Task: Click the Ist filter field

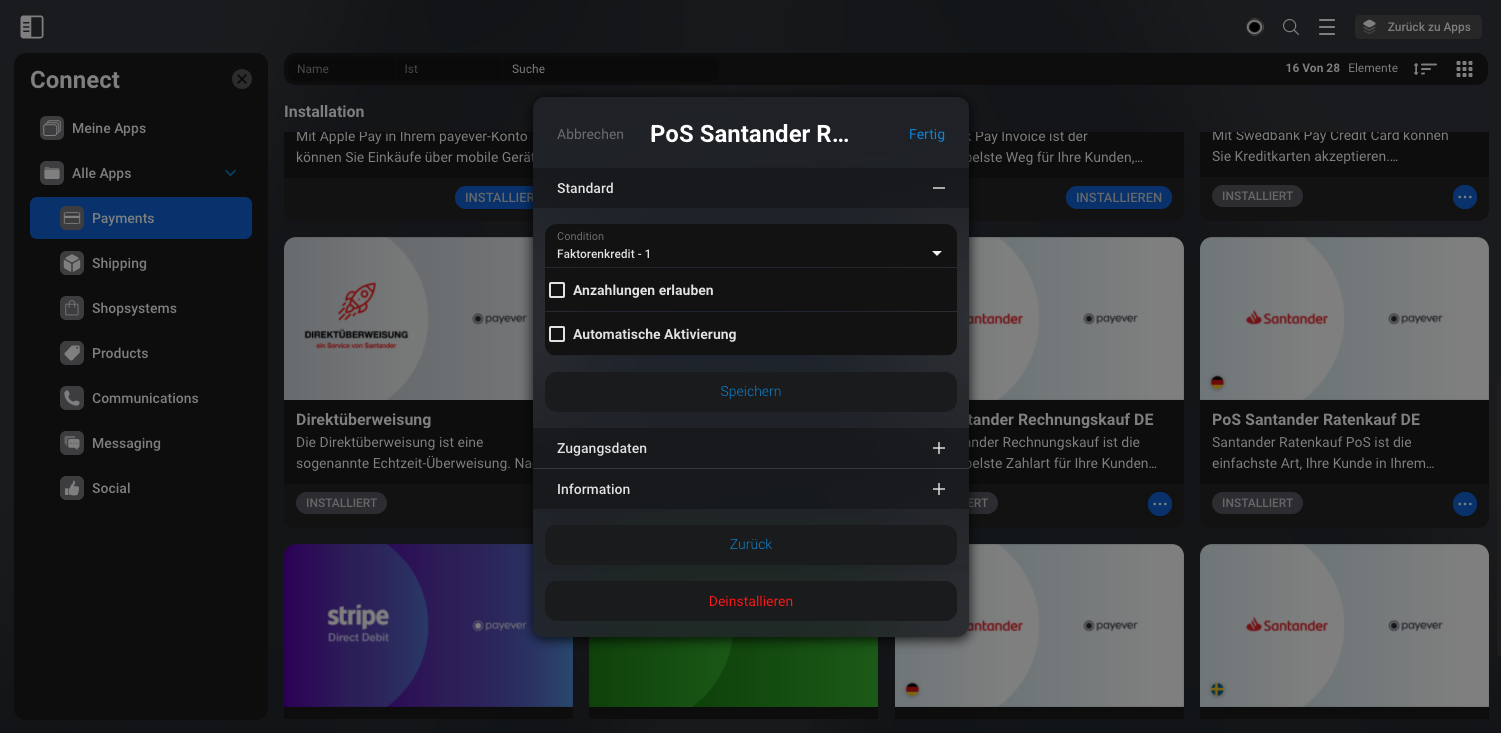Action: tap(450, 69)
